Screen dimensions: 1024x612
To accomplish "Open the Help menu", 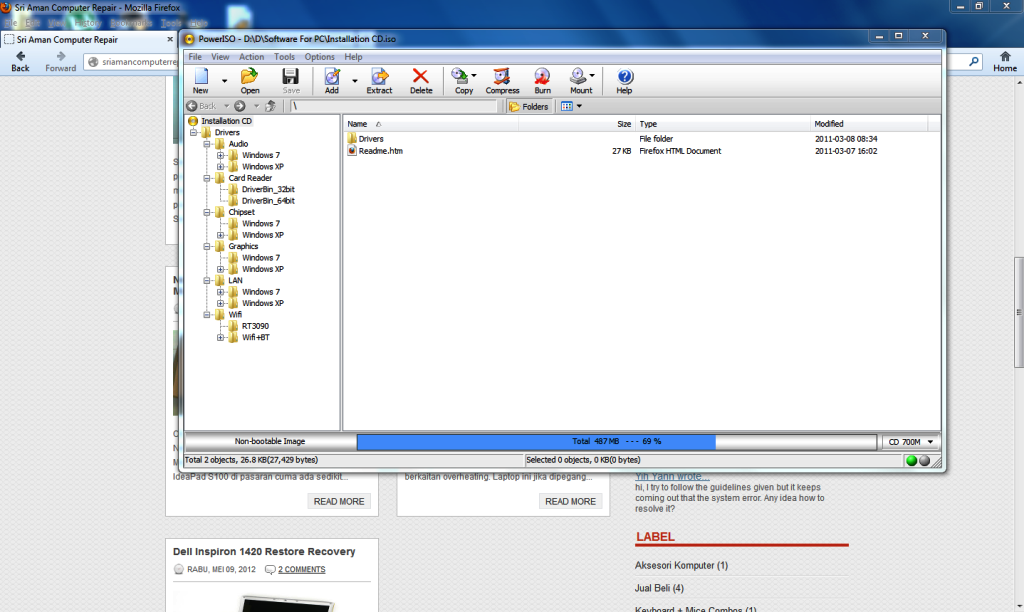I will (x=353, y=57).
